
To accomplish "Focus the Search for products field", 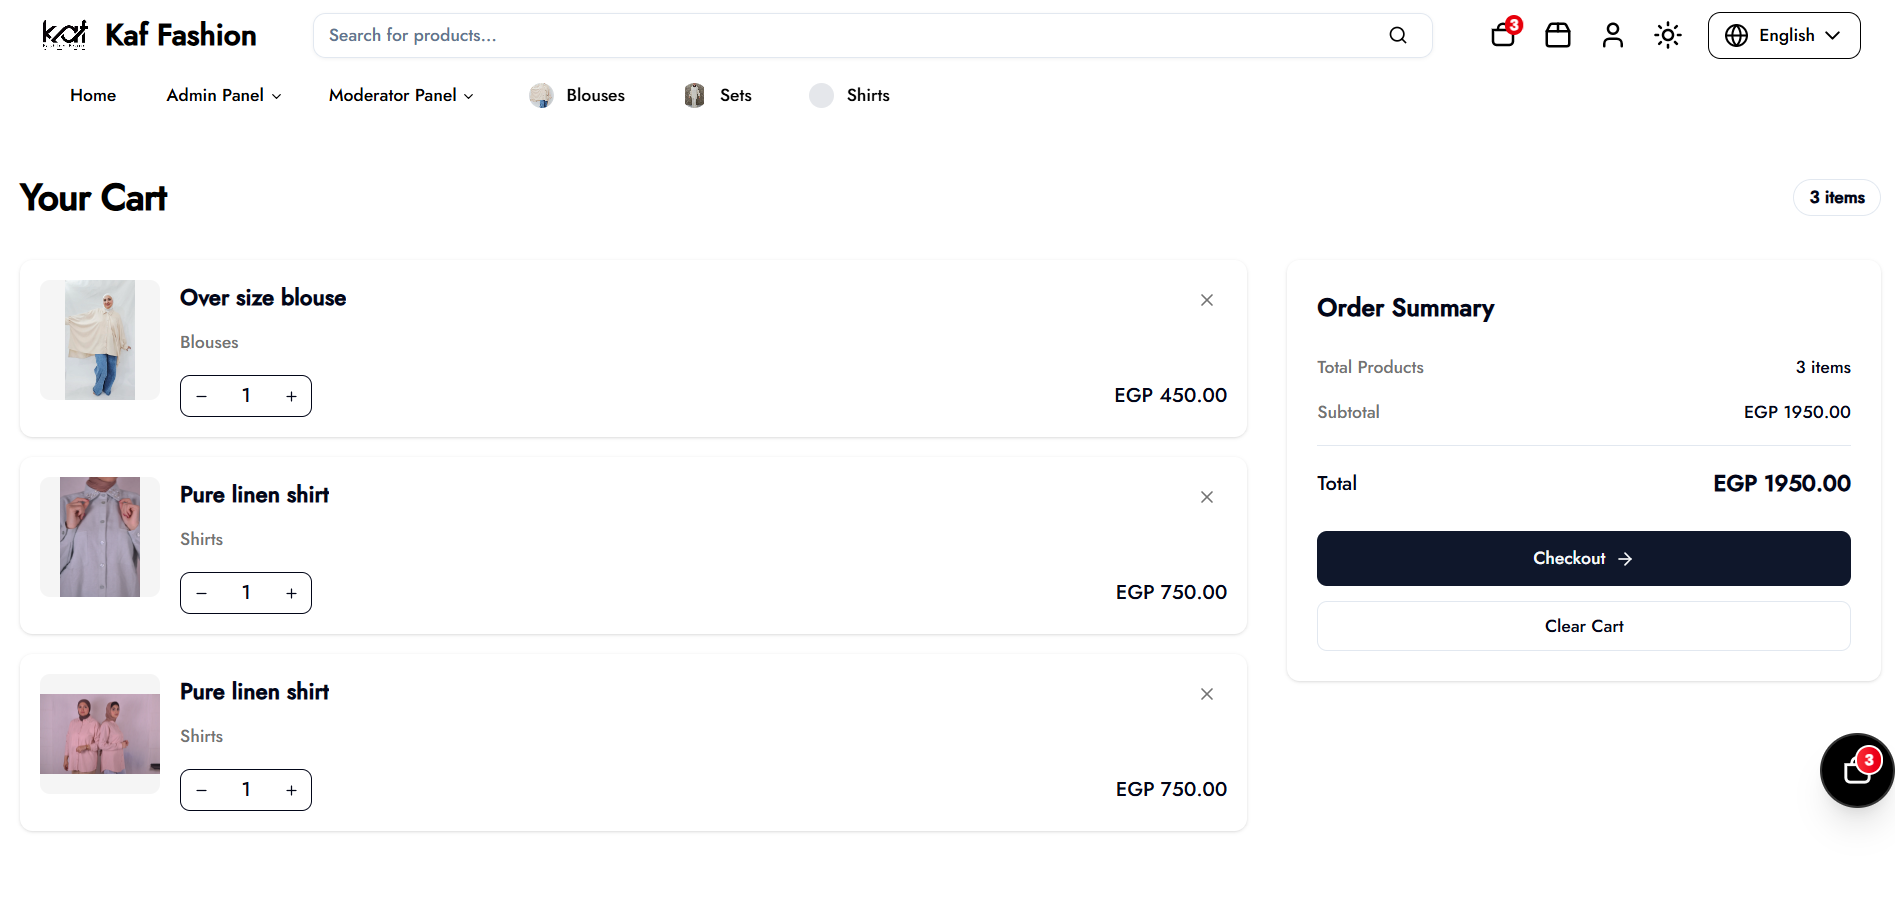I will (850, 35).
